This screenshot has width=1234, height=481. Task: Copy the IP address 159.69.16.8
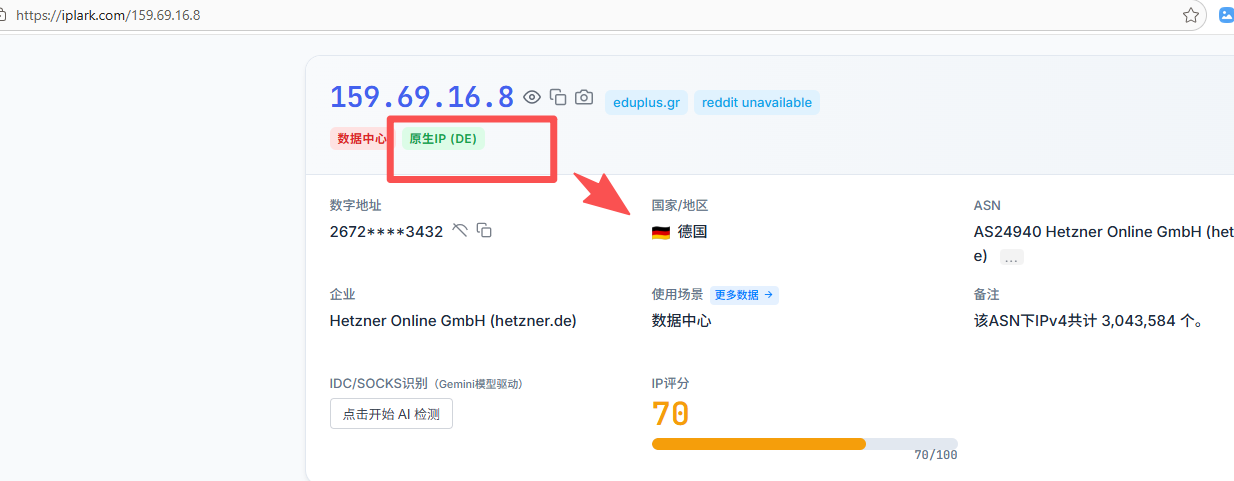click(558, 97)
